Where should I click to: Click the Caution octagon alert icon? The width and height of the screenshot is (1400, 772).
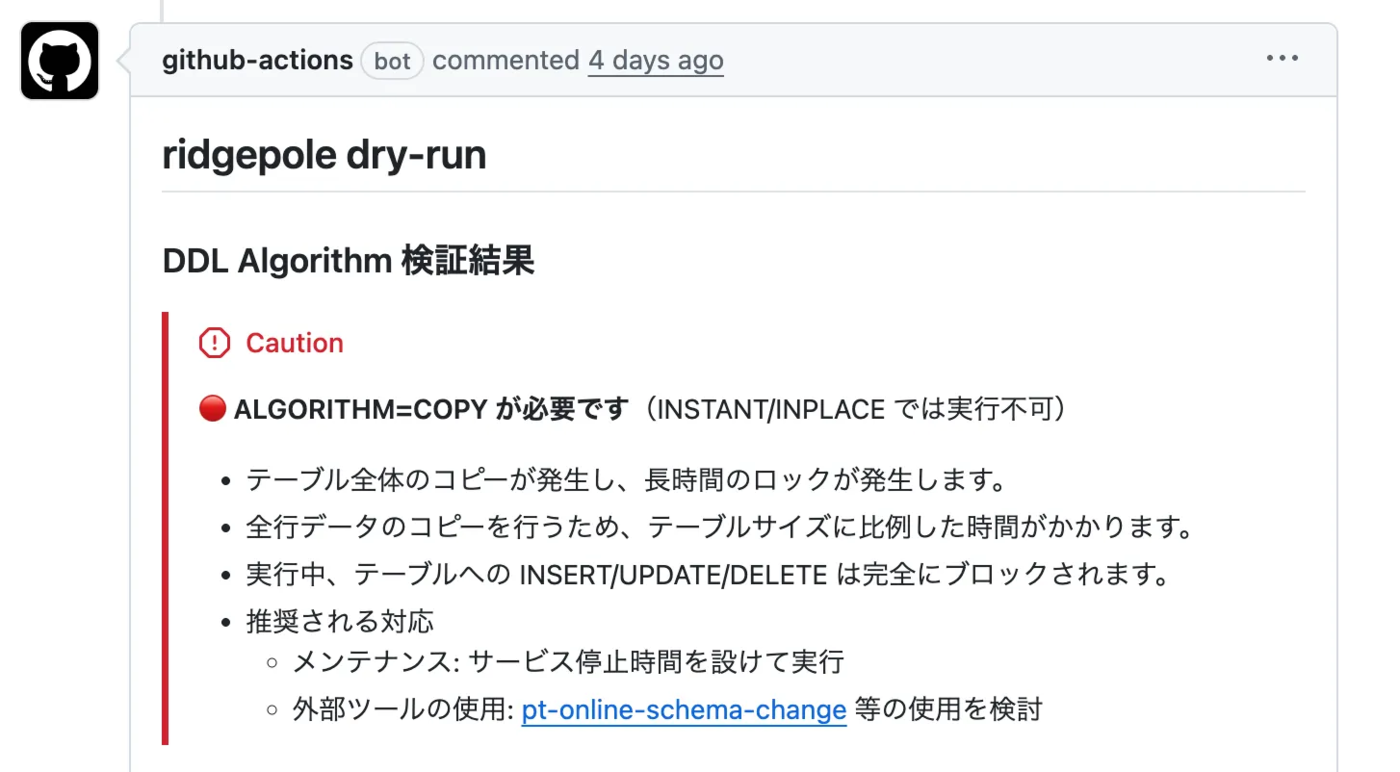tap(214, 343)
